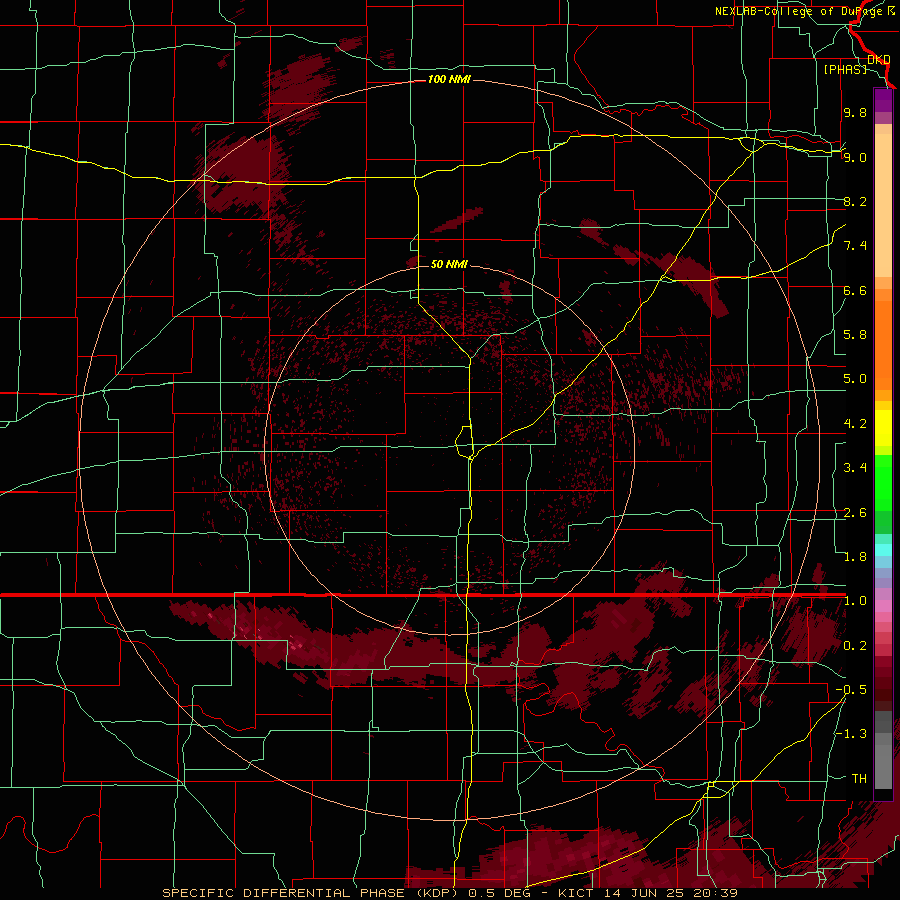Click the [PHAS] units label

coord(845,69)
